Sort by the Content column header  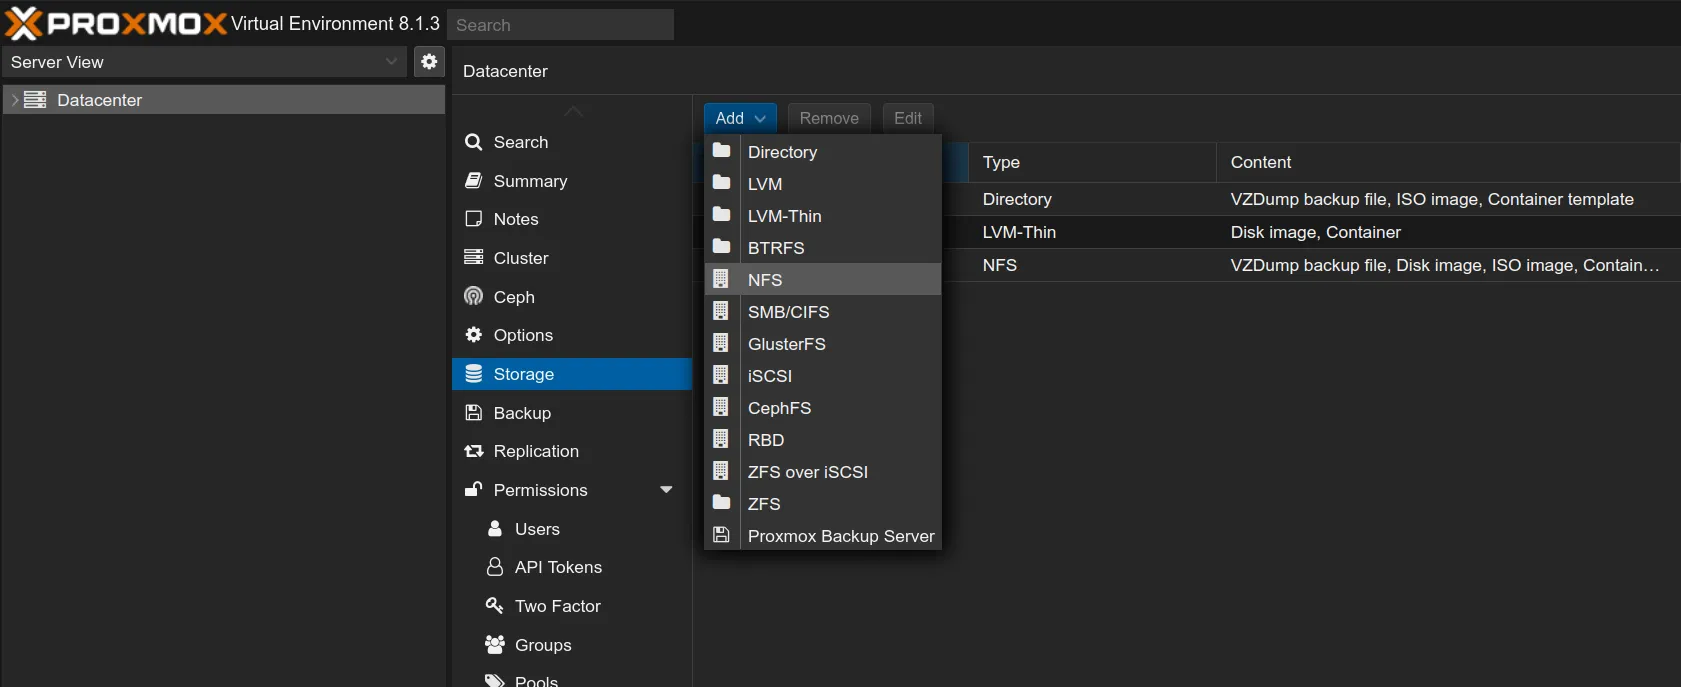1261,162
